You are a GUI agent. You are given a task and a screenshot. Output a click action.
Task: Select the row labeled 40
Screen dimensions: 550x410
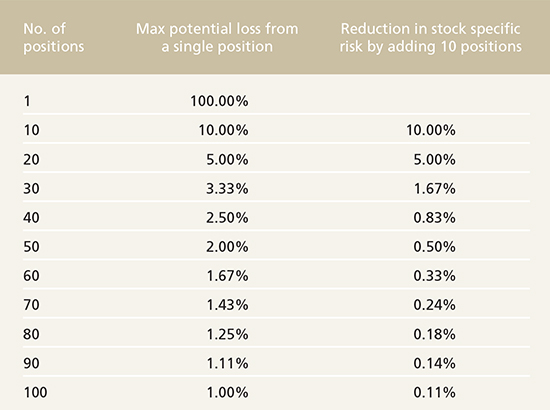click(276, 218)
